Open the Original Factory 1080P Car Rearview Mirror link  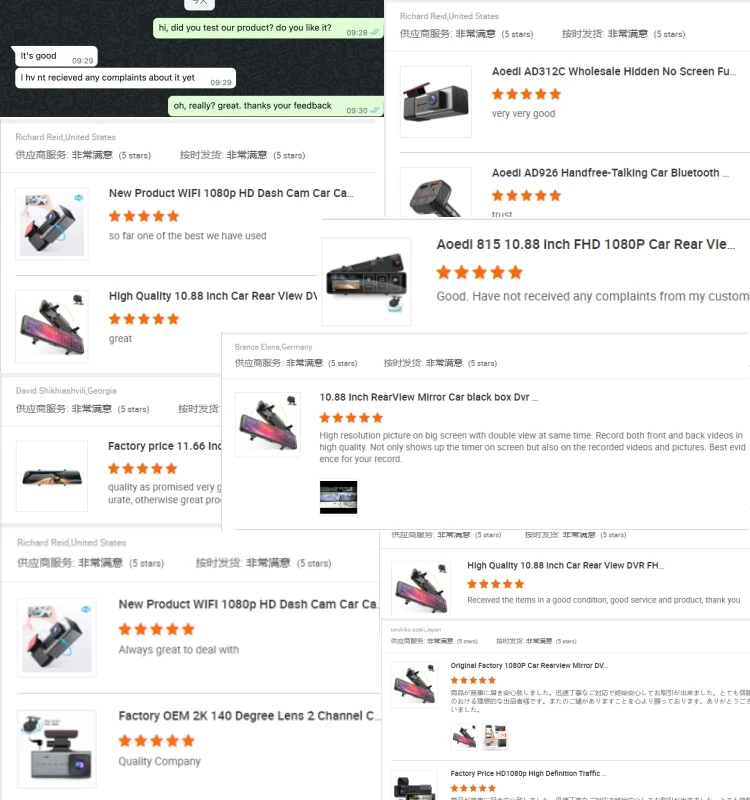coord(529,665)
